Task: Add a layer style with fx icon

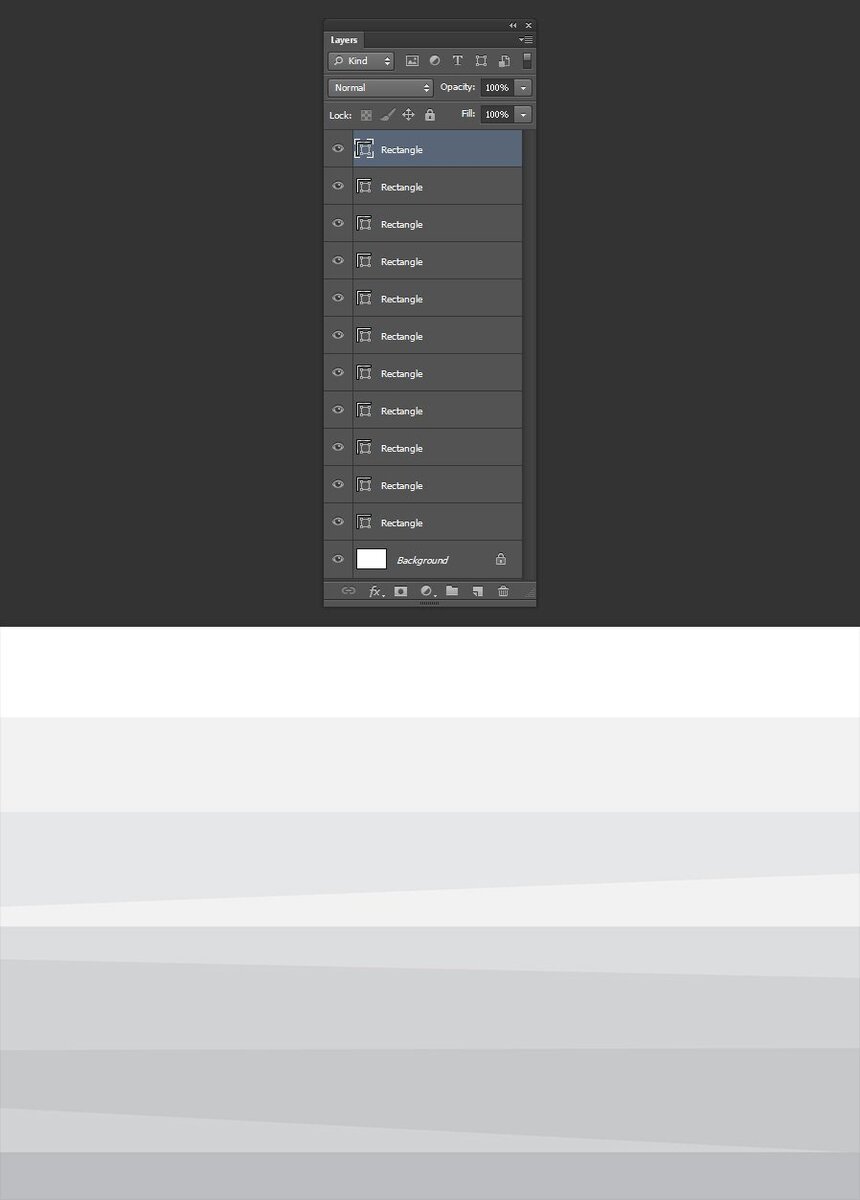Action: (x=376, y=591)
